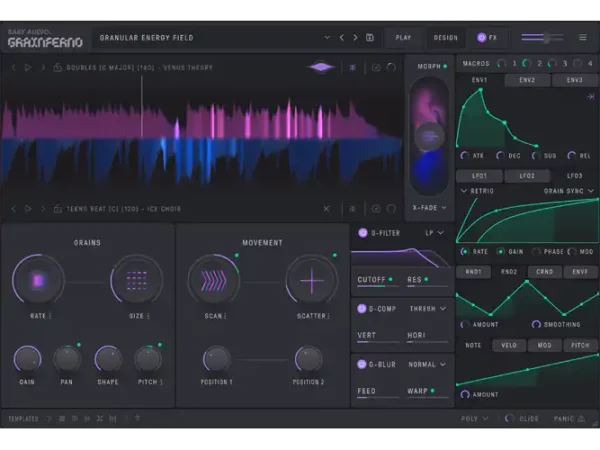
Task: Toggle G-Comp power button
Action: [362, 308]
